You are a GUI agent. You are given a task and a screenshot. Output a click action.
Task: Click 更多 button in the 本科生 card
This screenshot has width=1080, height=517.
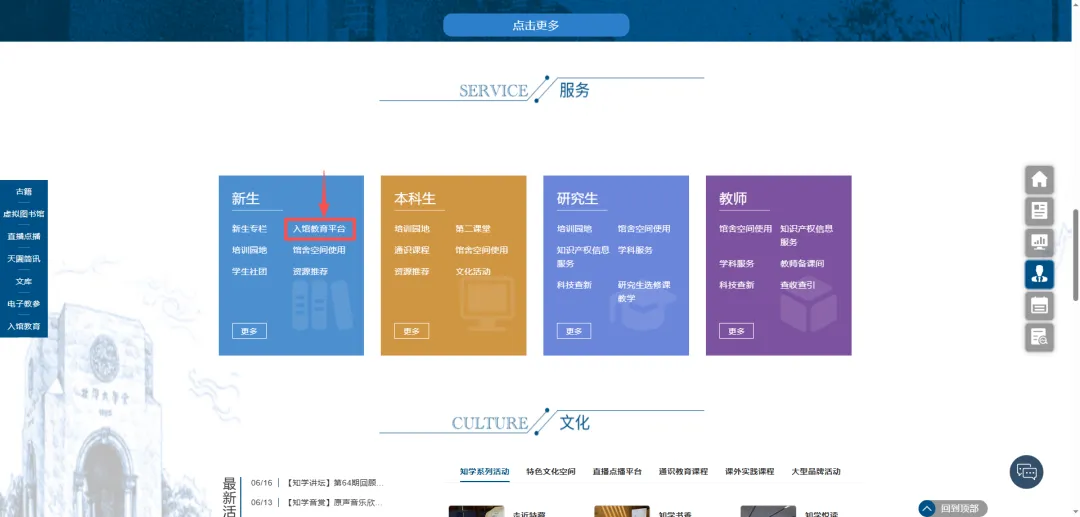[411, 331]
